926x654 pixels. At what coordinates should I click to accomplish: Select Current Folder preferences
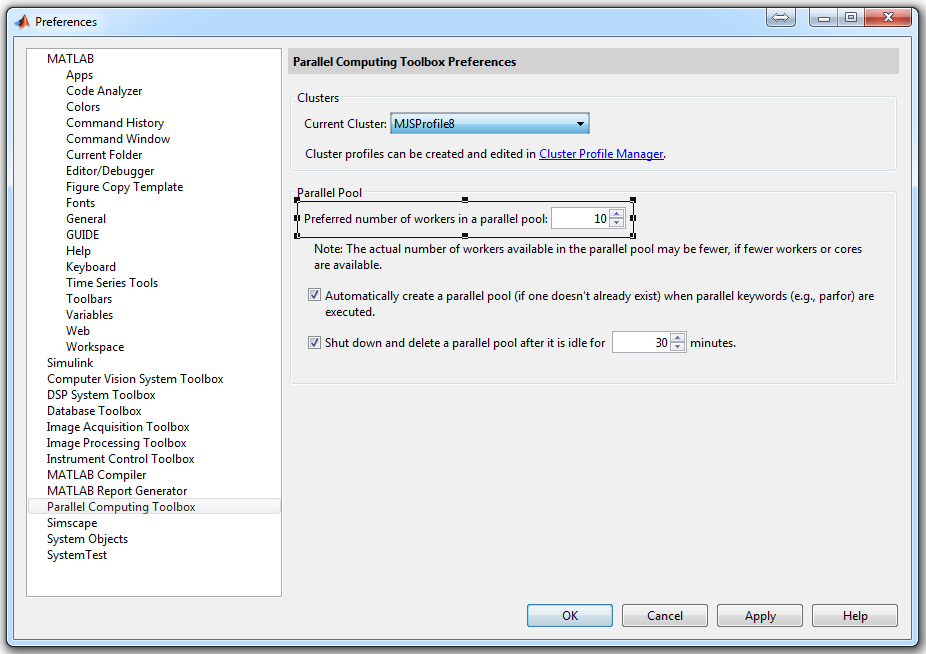(105, 155)
